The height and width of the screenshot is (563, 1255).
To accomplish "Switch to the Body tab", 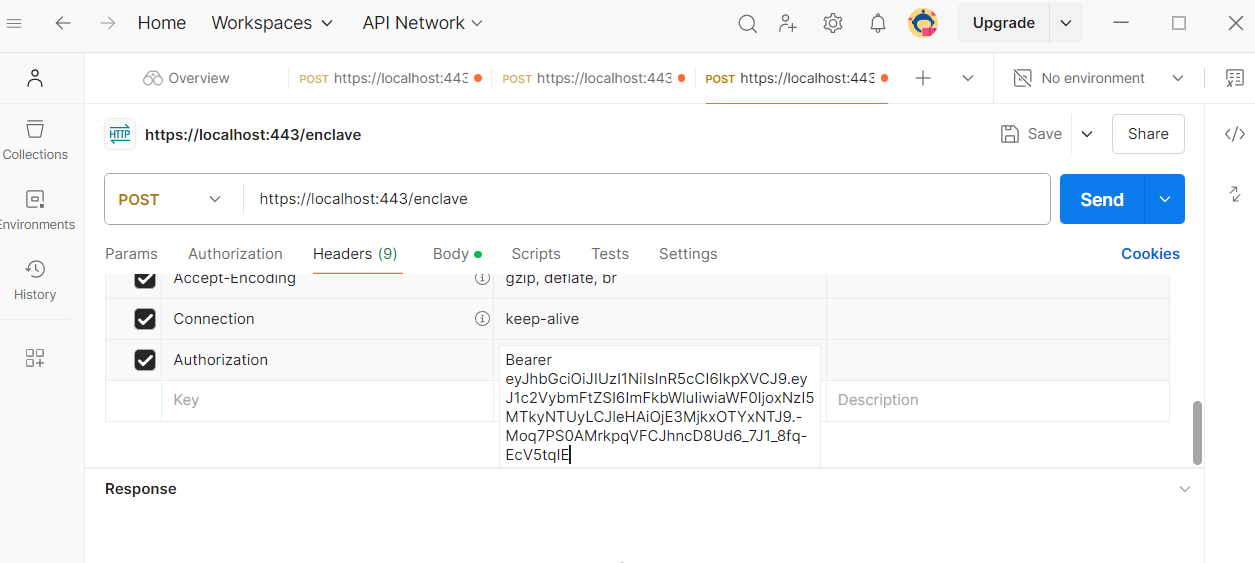I will [x=450, y=254].
